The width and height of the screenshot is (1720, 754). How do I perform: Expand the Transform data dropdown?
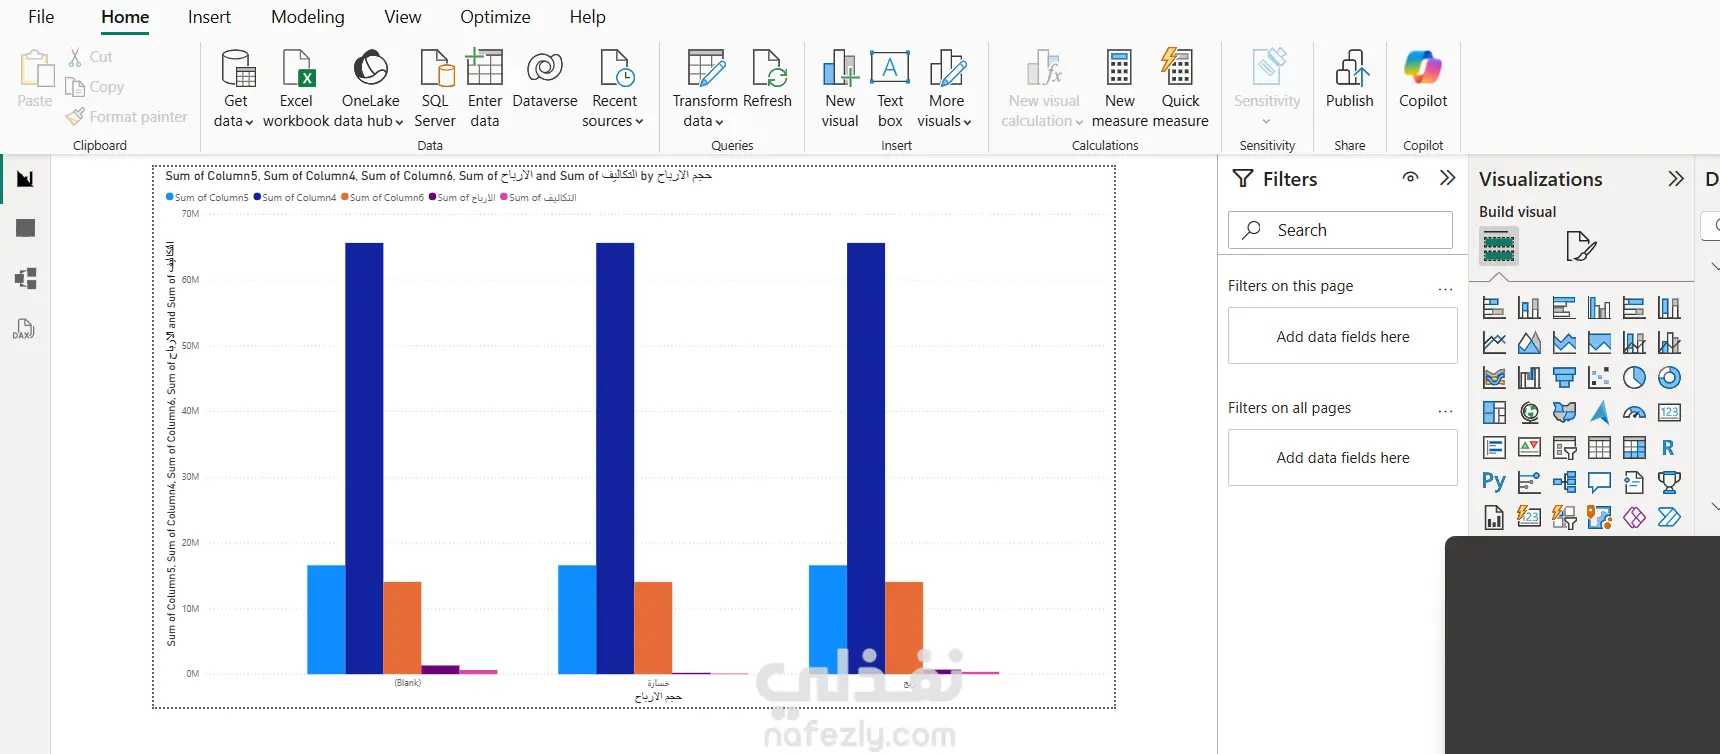[x=705, y=88]
